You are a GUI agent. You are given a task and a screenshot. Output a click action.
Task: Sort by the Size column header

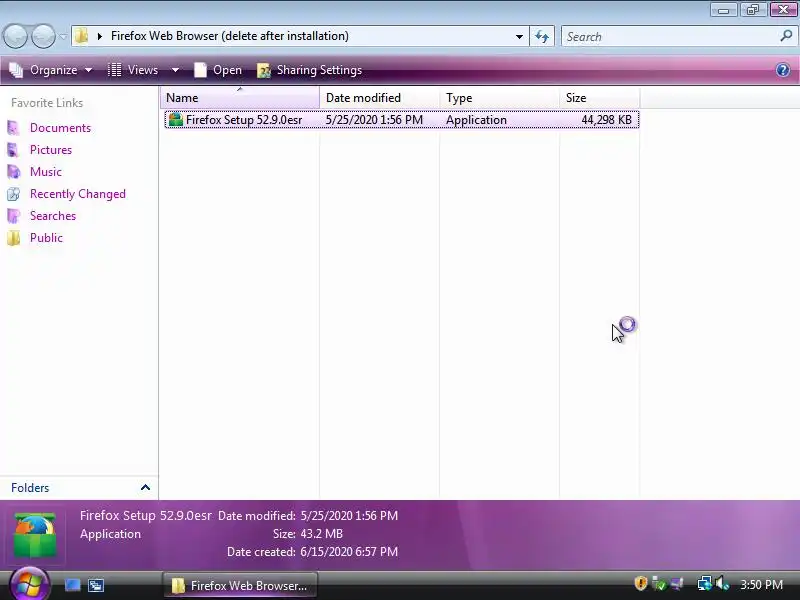(x=599, y=97)
